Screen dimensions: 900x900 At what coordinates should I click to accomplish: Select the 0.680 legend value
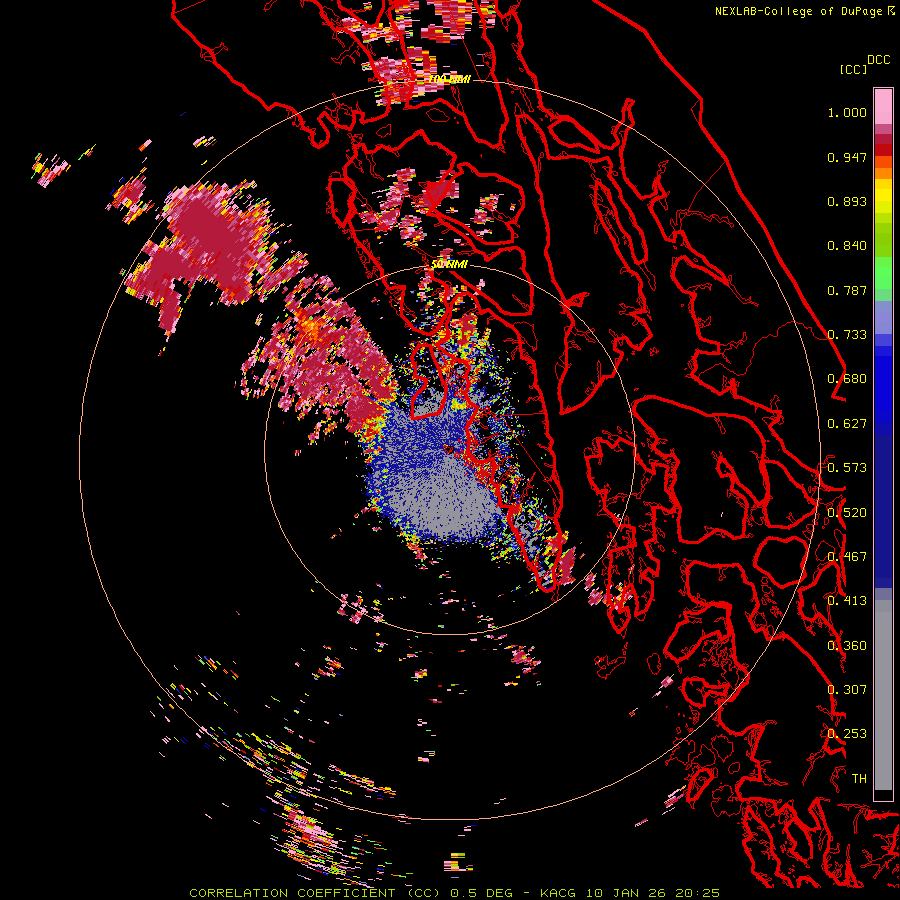[x=847, y=379]
